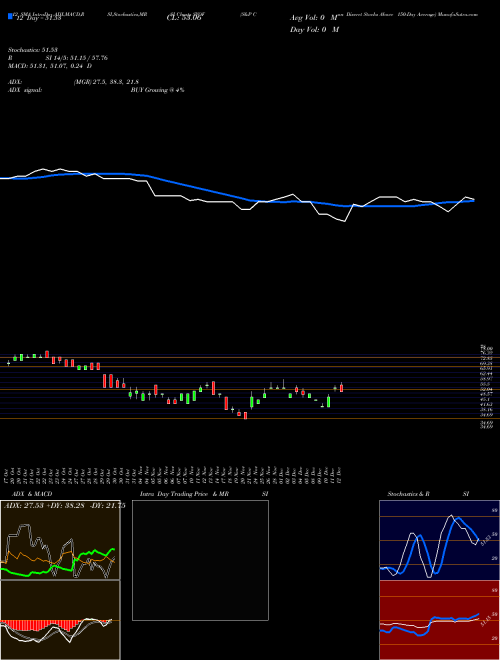
Task: Click inside the empty Intra Day chart box
Action: tap(200, 560)
